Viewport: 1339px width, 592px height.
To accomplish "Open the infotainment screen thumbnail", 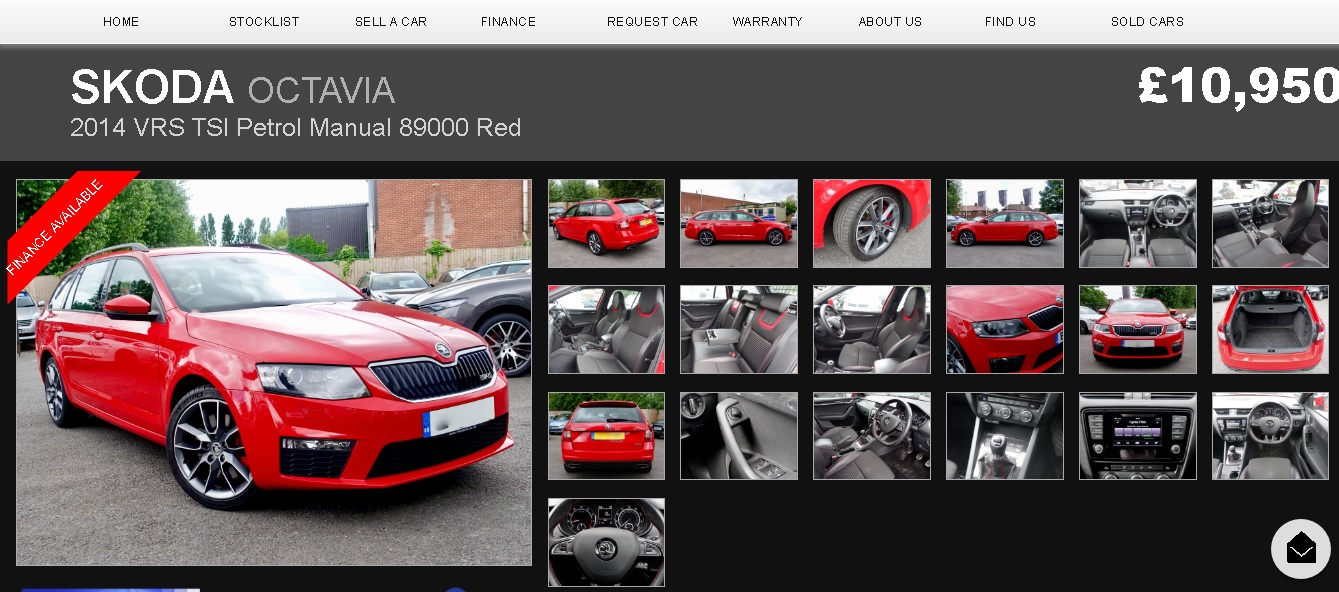I will 1138,436.
